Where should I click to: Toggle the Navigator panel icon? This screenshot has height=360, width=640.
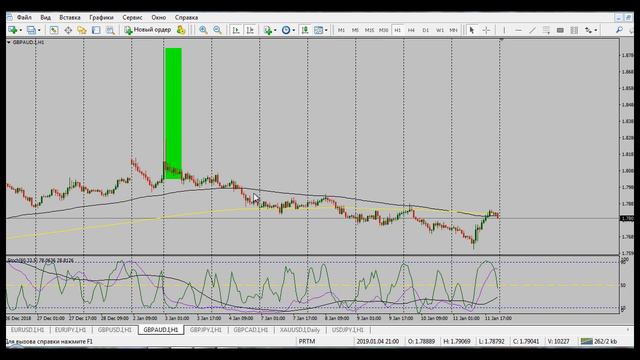(x=82, y=30)
